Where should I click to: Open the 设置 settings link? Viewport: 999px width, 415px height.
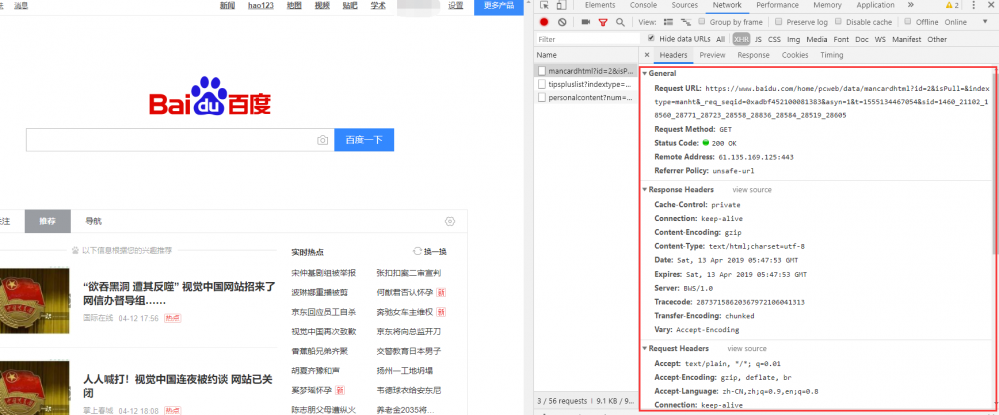(456, 6)
